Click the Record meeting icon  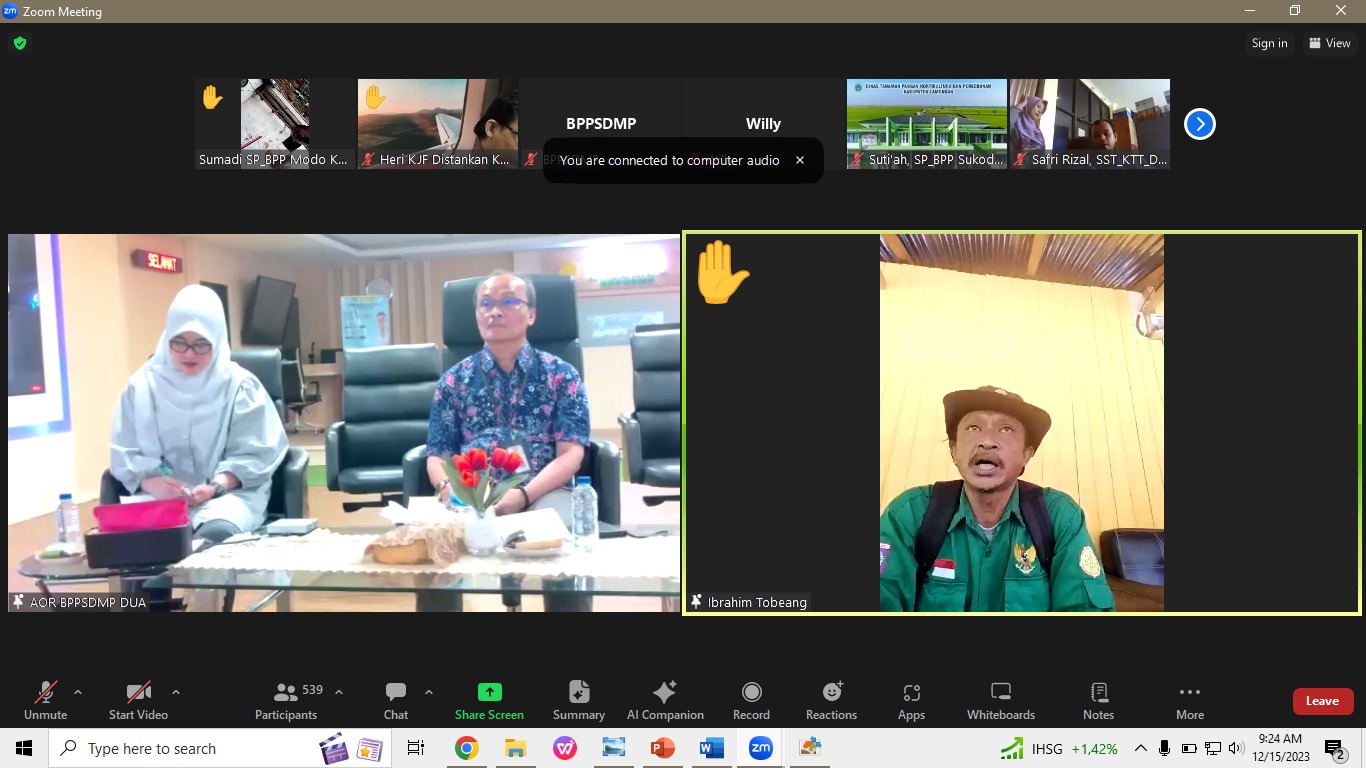click(x=751, y=700)
